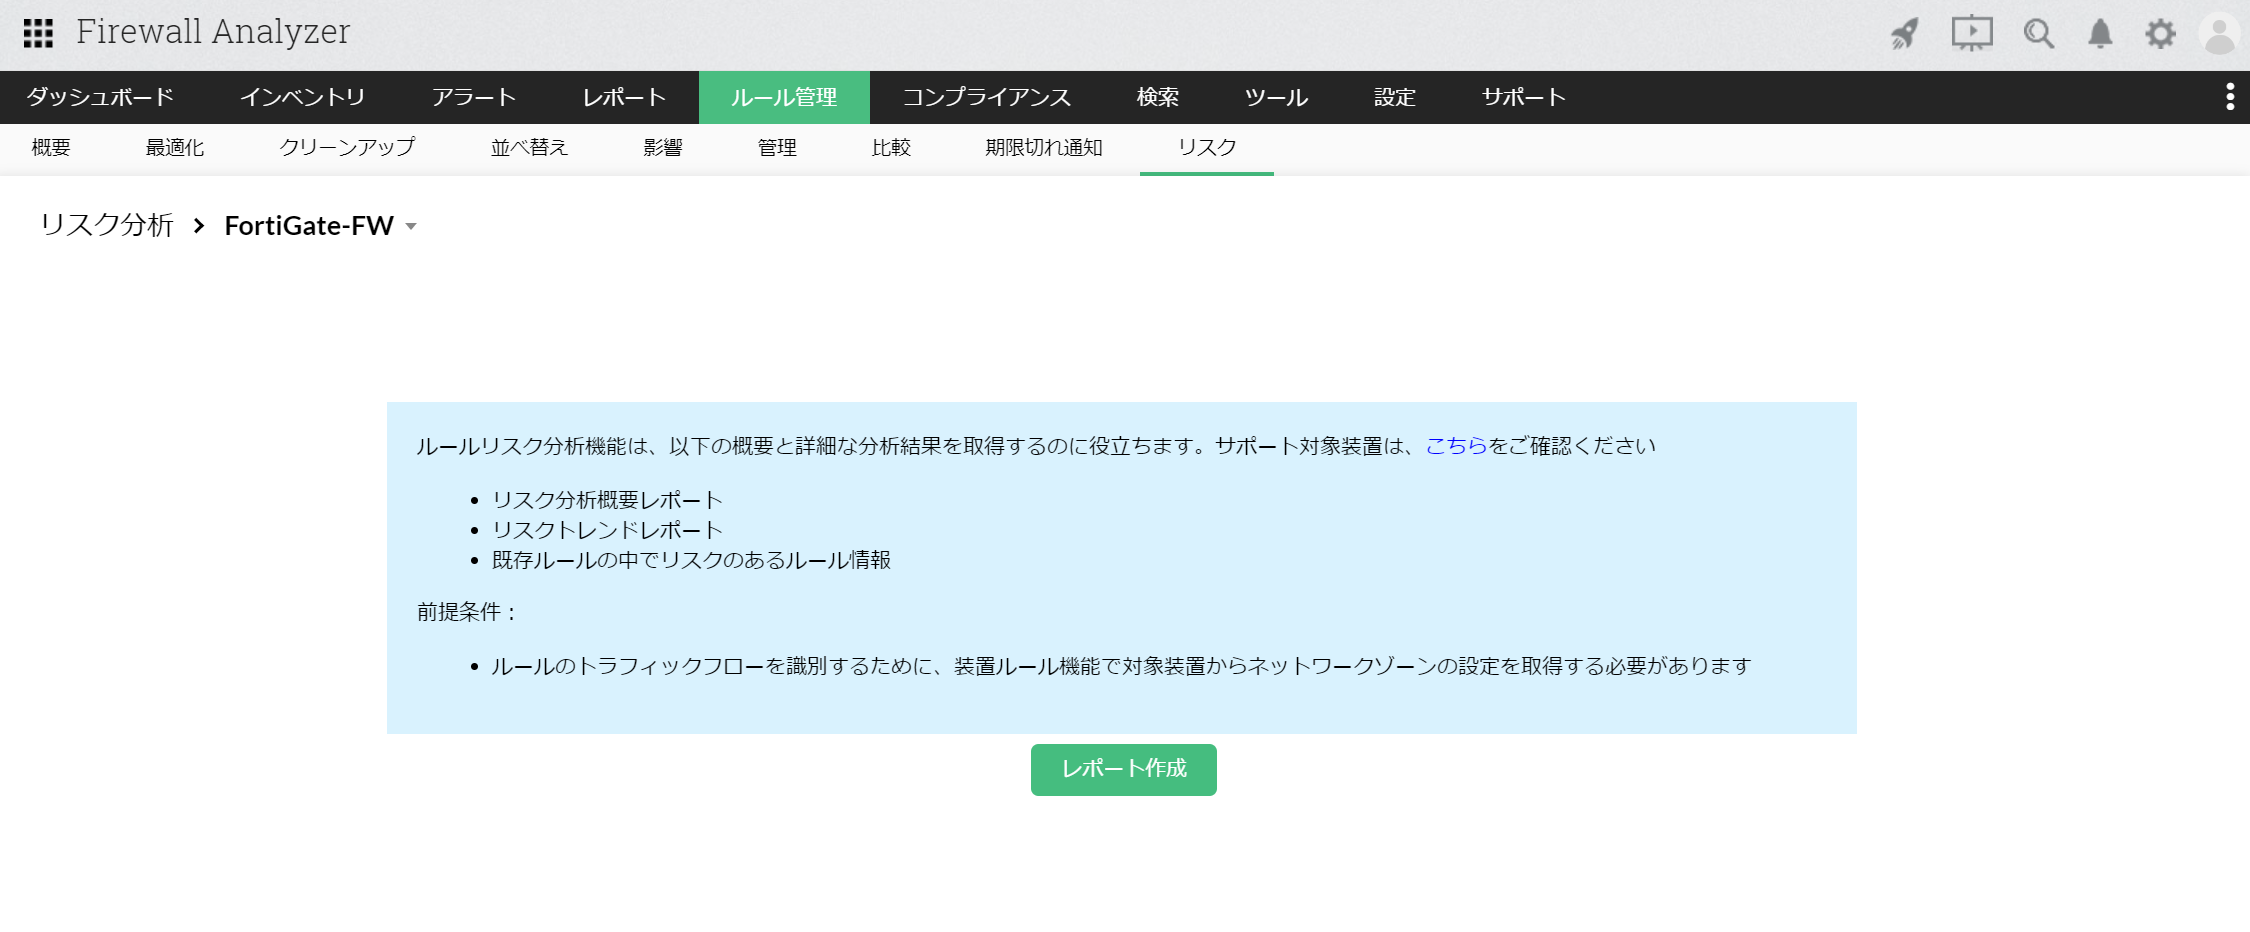The image size is (2250, 932).
Task: Switch to the 最適化 tab
Action: pos(175,148)
